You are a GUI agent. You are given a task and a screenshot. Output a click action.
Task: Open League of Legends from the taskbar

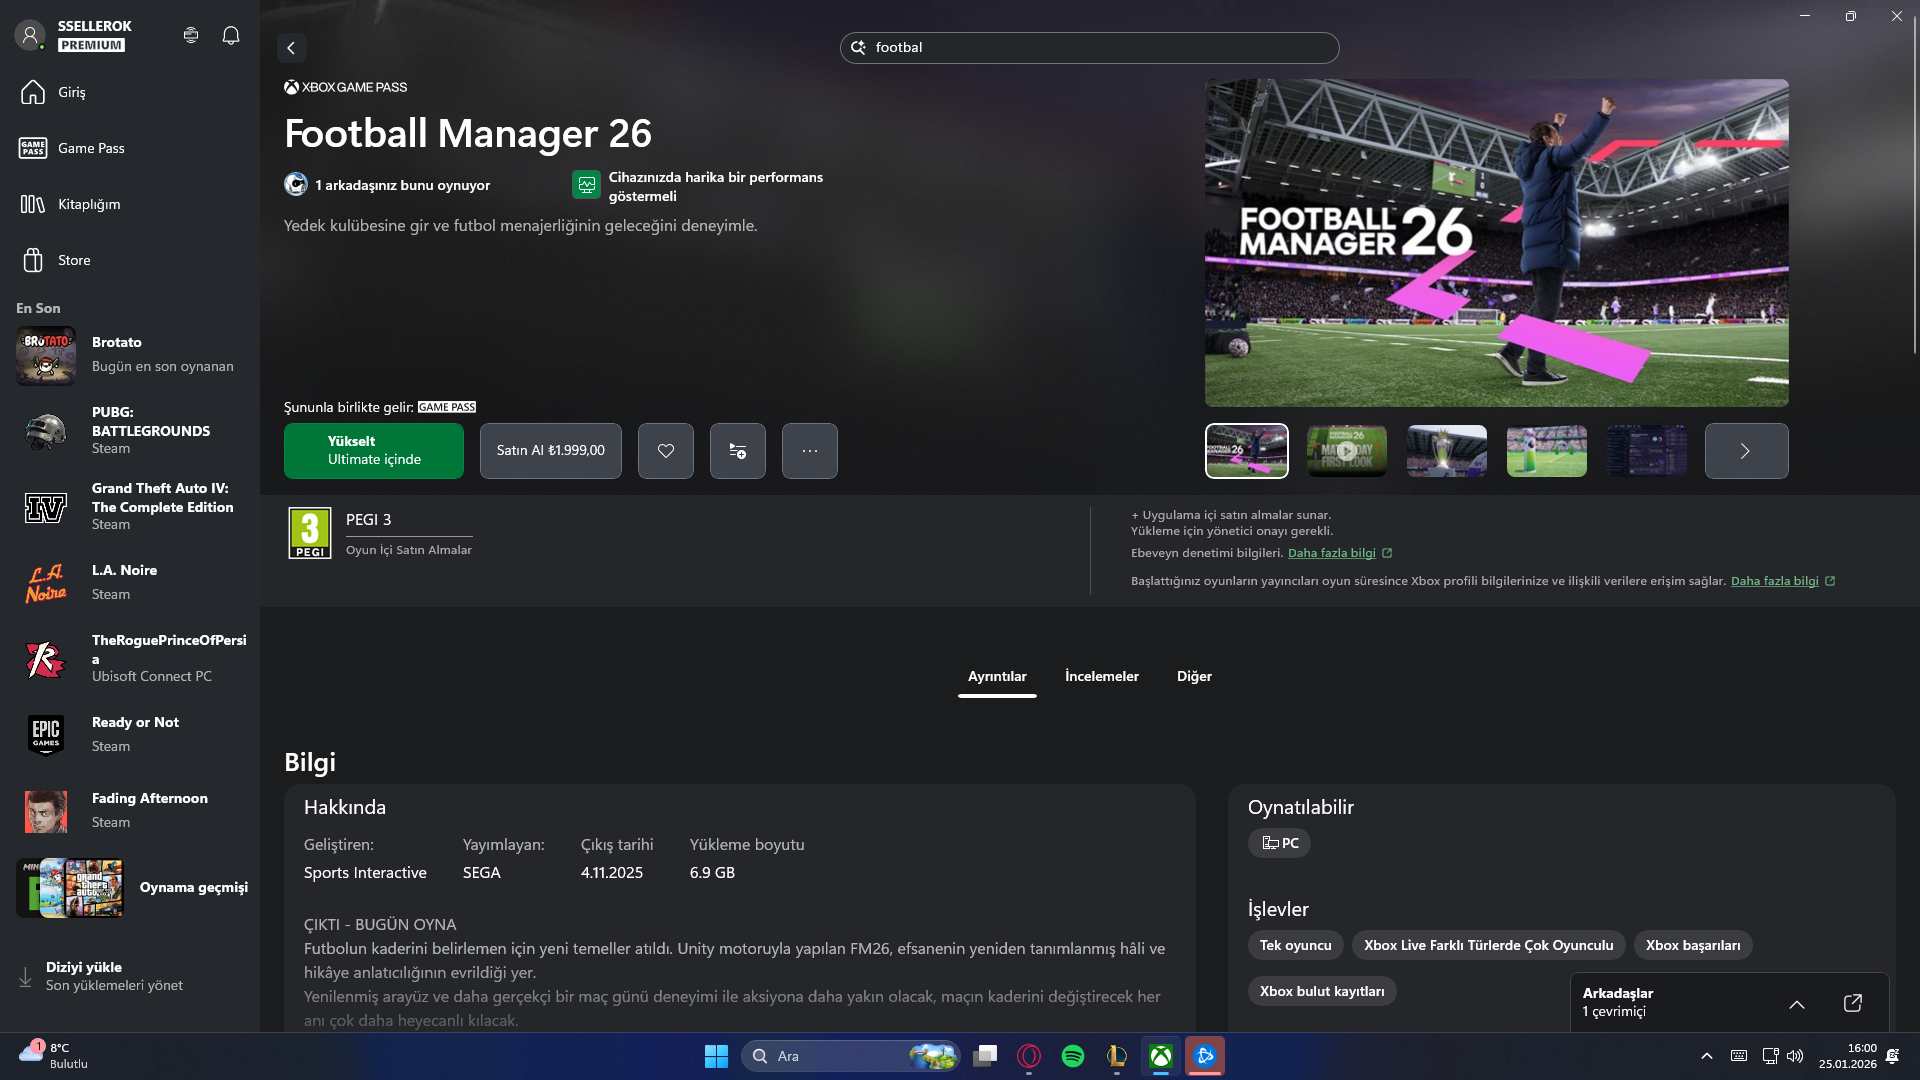pyautogui.click(x=1117, y=1056)
